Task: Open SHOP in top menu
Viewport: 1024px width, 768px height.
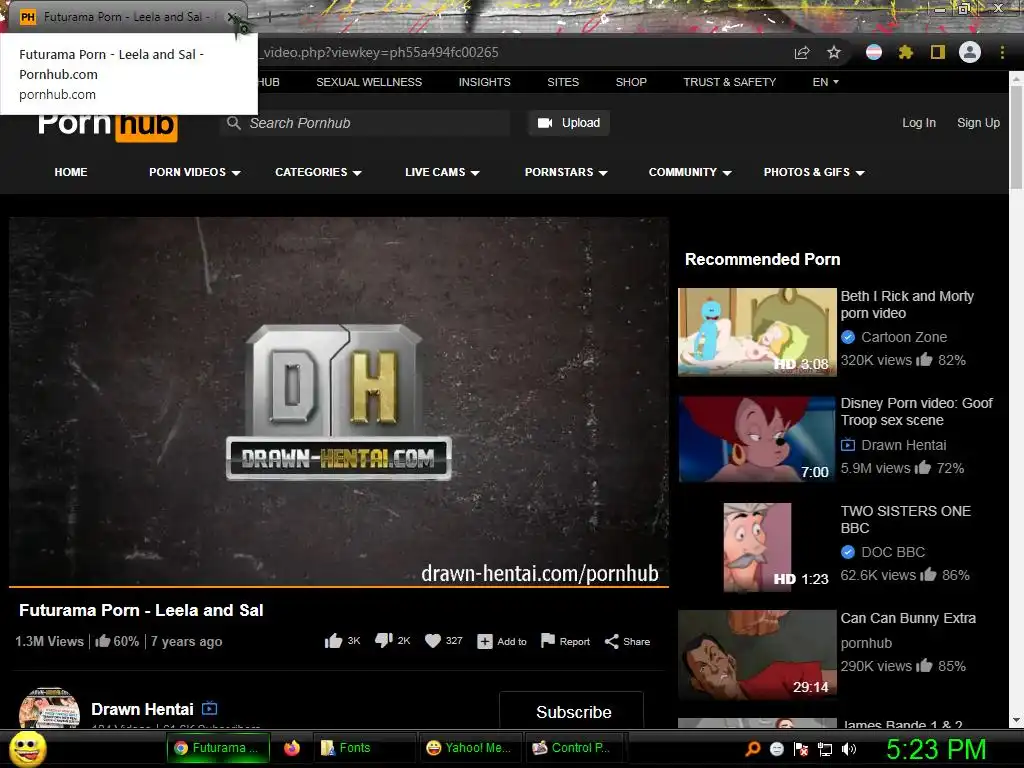Action: tap(631, 82)
